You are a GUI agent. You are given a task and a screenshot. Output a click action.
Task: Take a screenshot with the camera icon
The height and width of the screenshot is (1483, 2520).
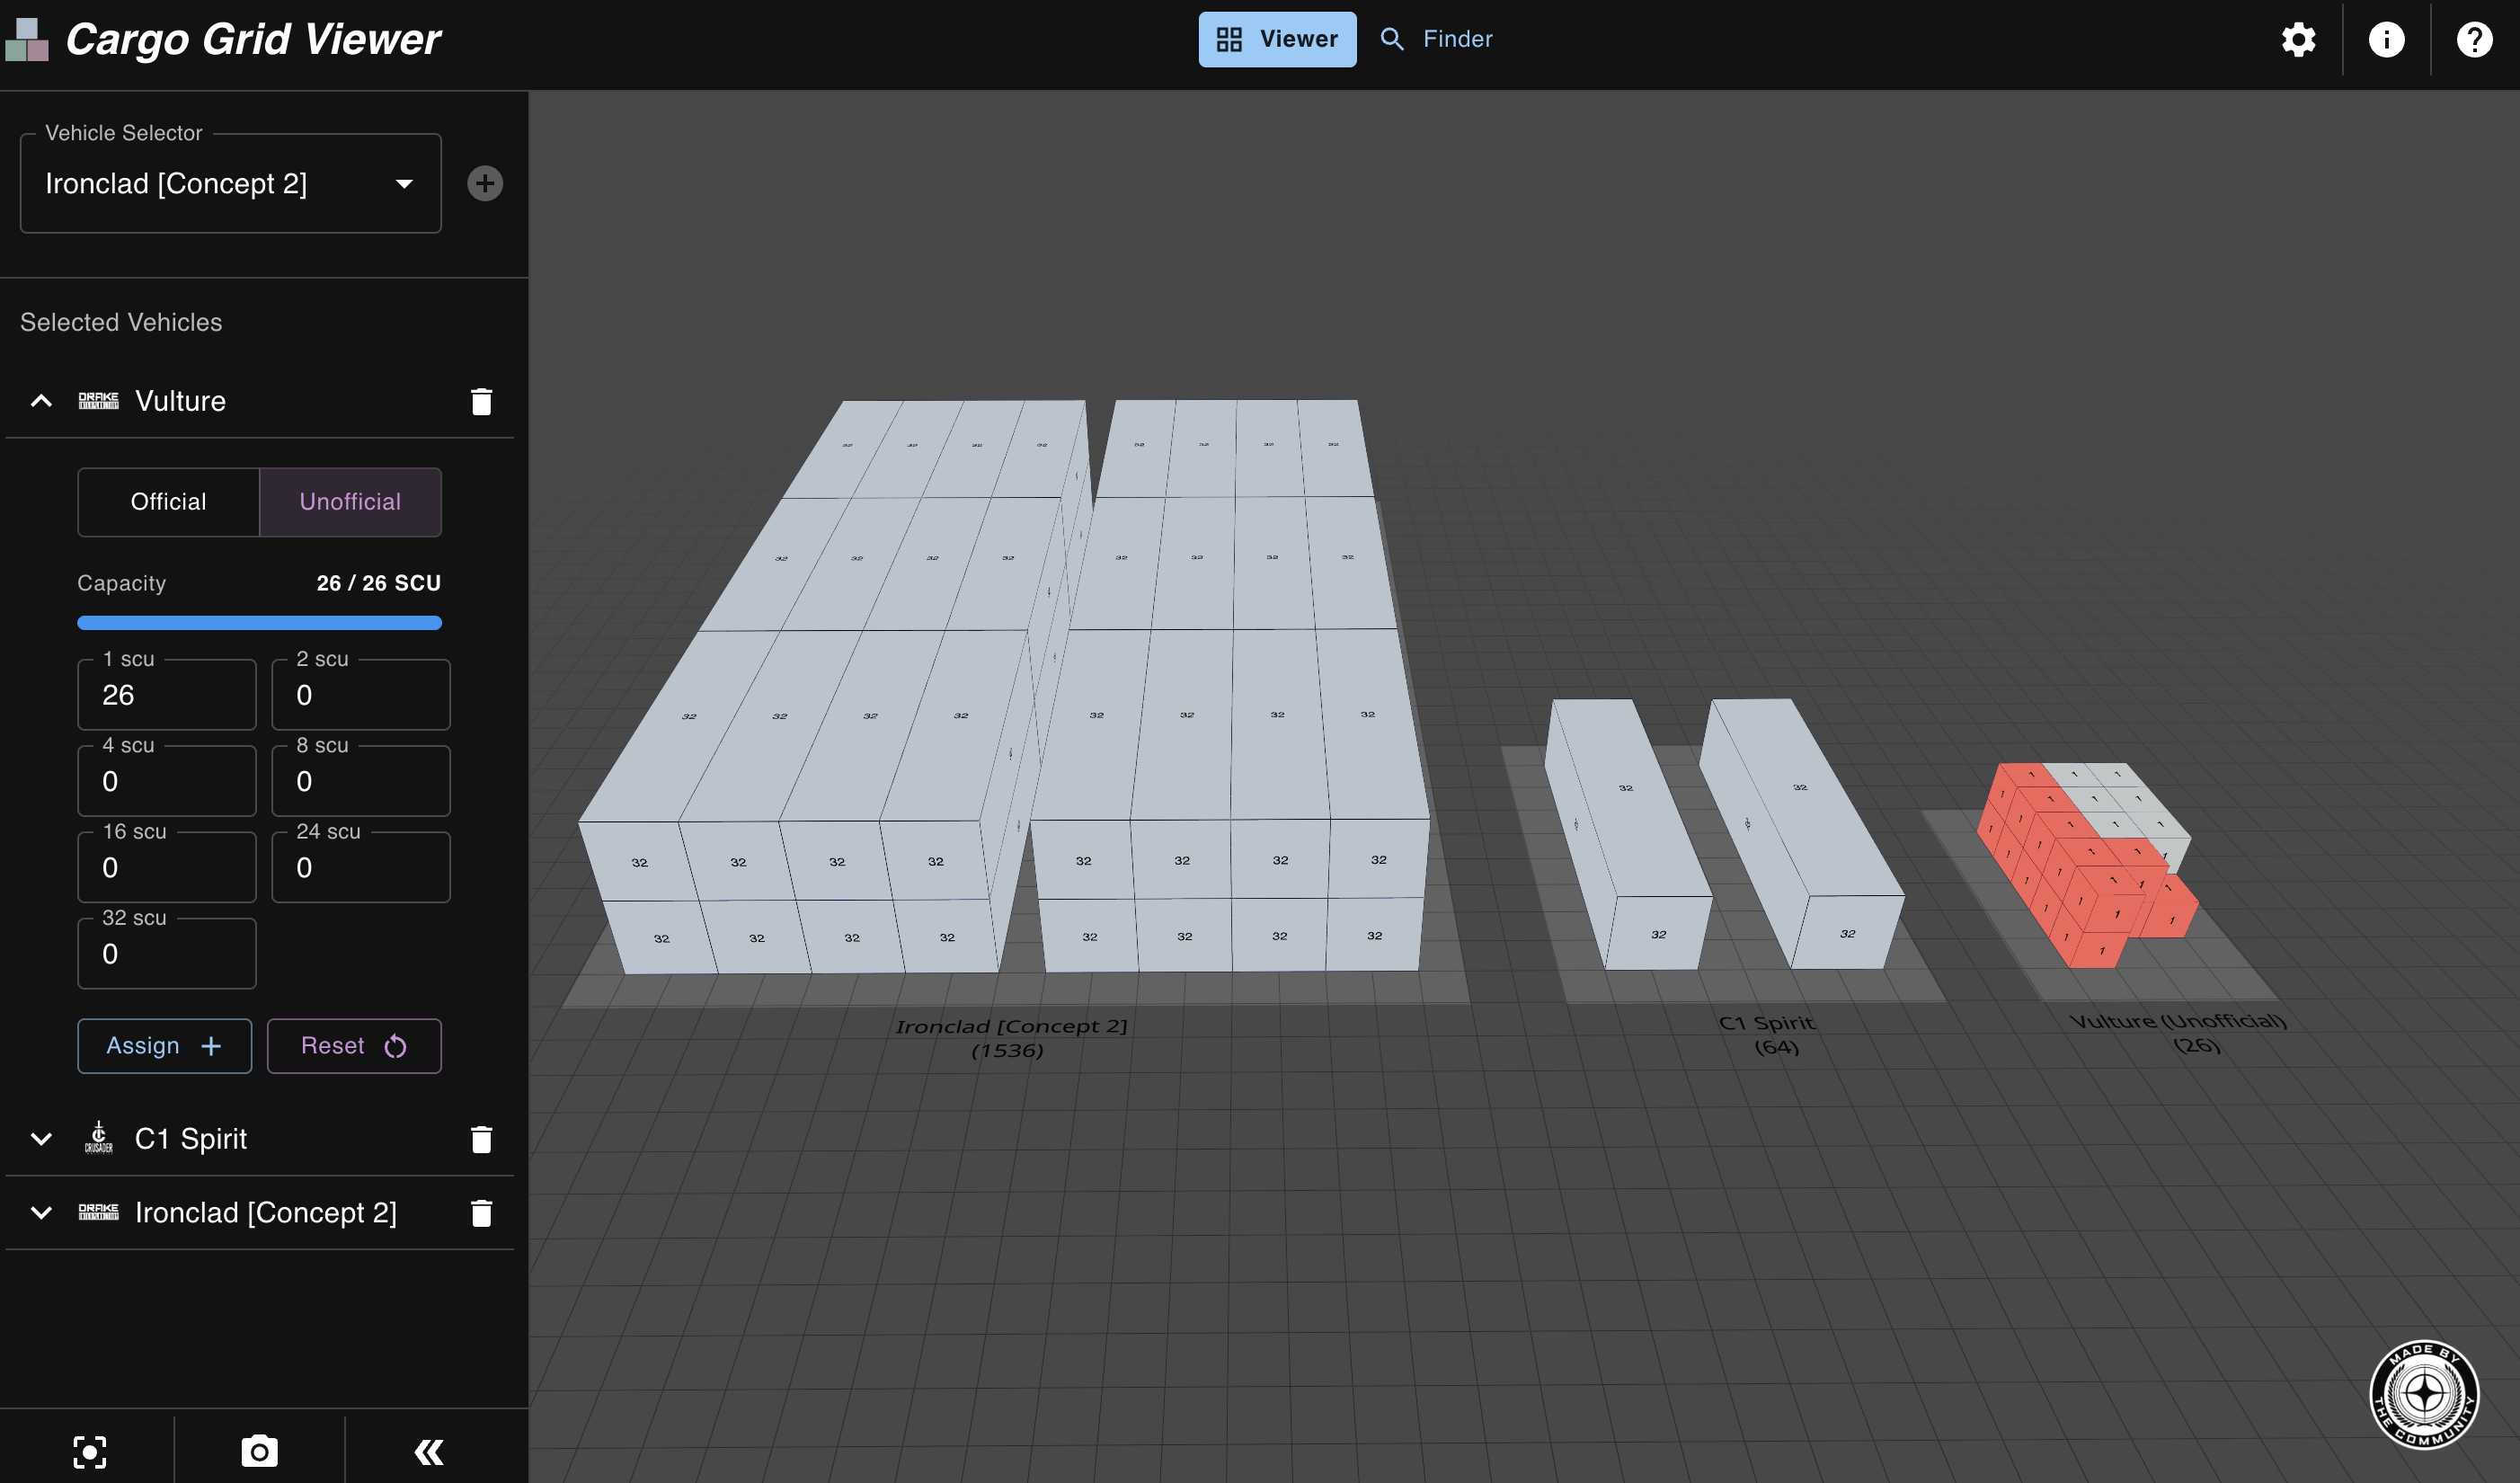coord(259,1451)
